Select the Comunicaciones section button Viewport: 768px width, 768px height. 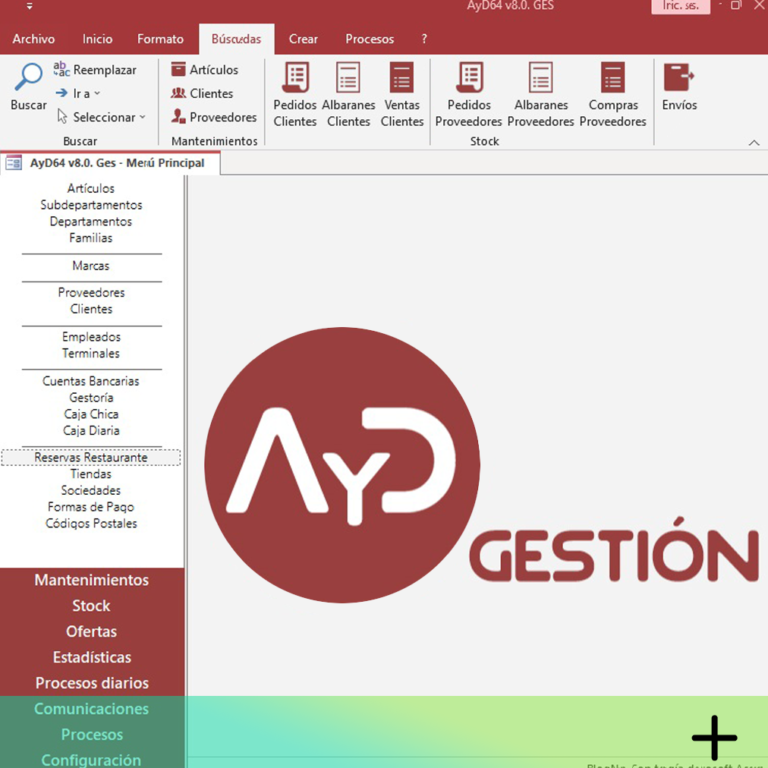tap(92, 709)
